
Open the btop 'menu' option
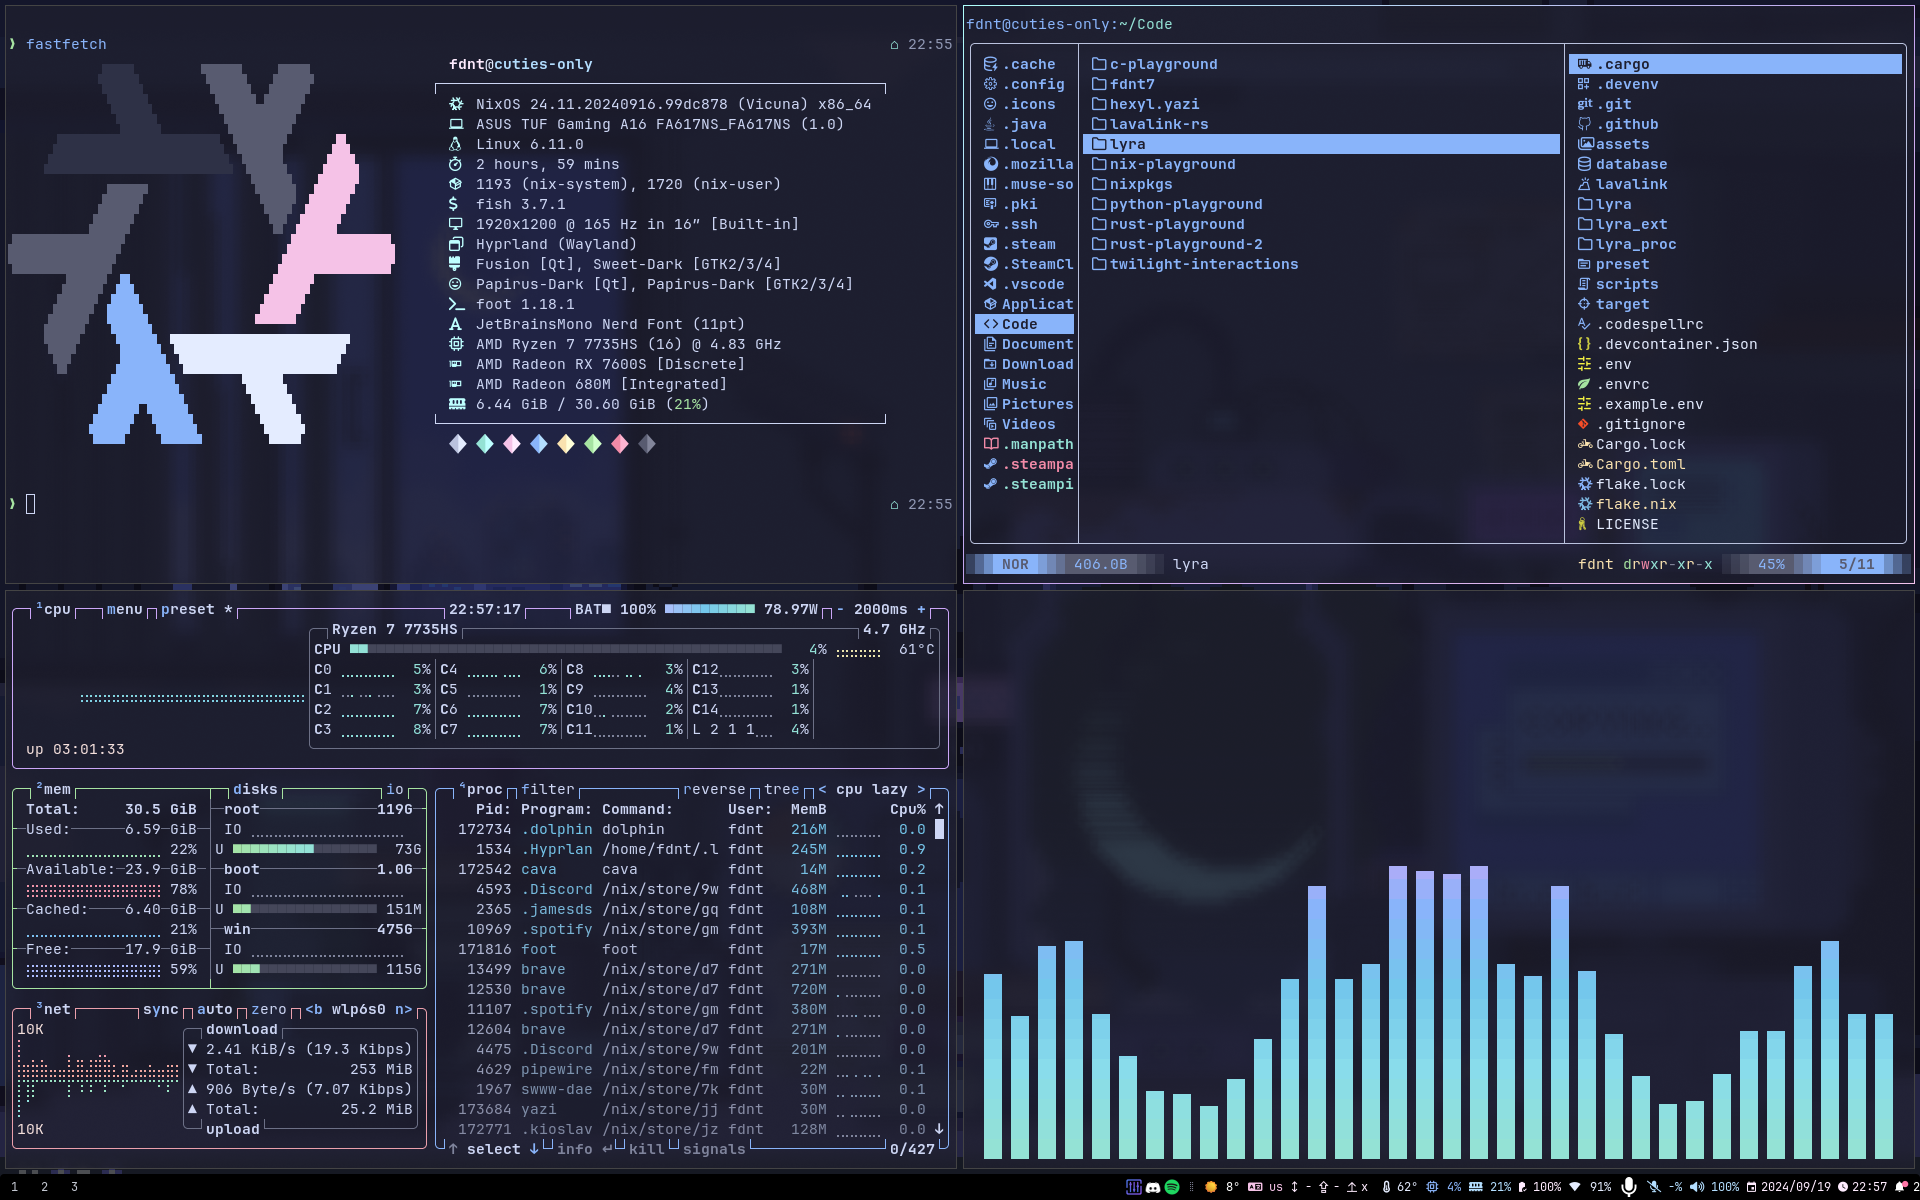[x=125, y=609]
